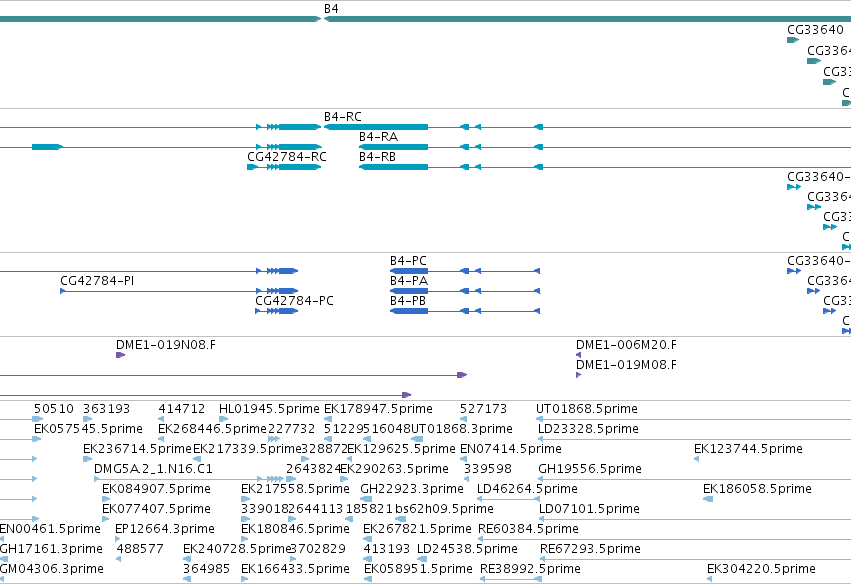Select the EK123744.5prime EST label
851x584 pixels.
point(748,449)
